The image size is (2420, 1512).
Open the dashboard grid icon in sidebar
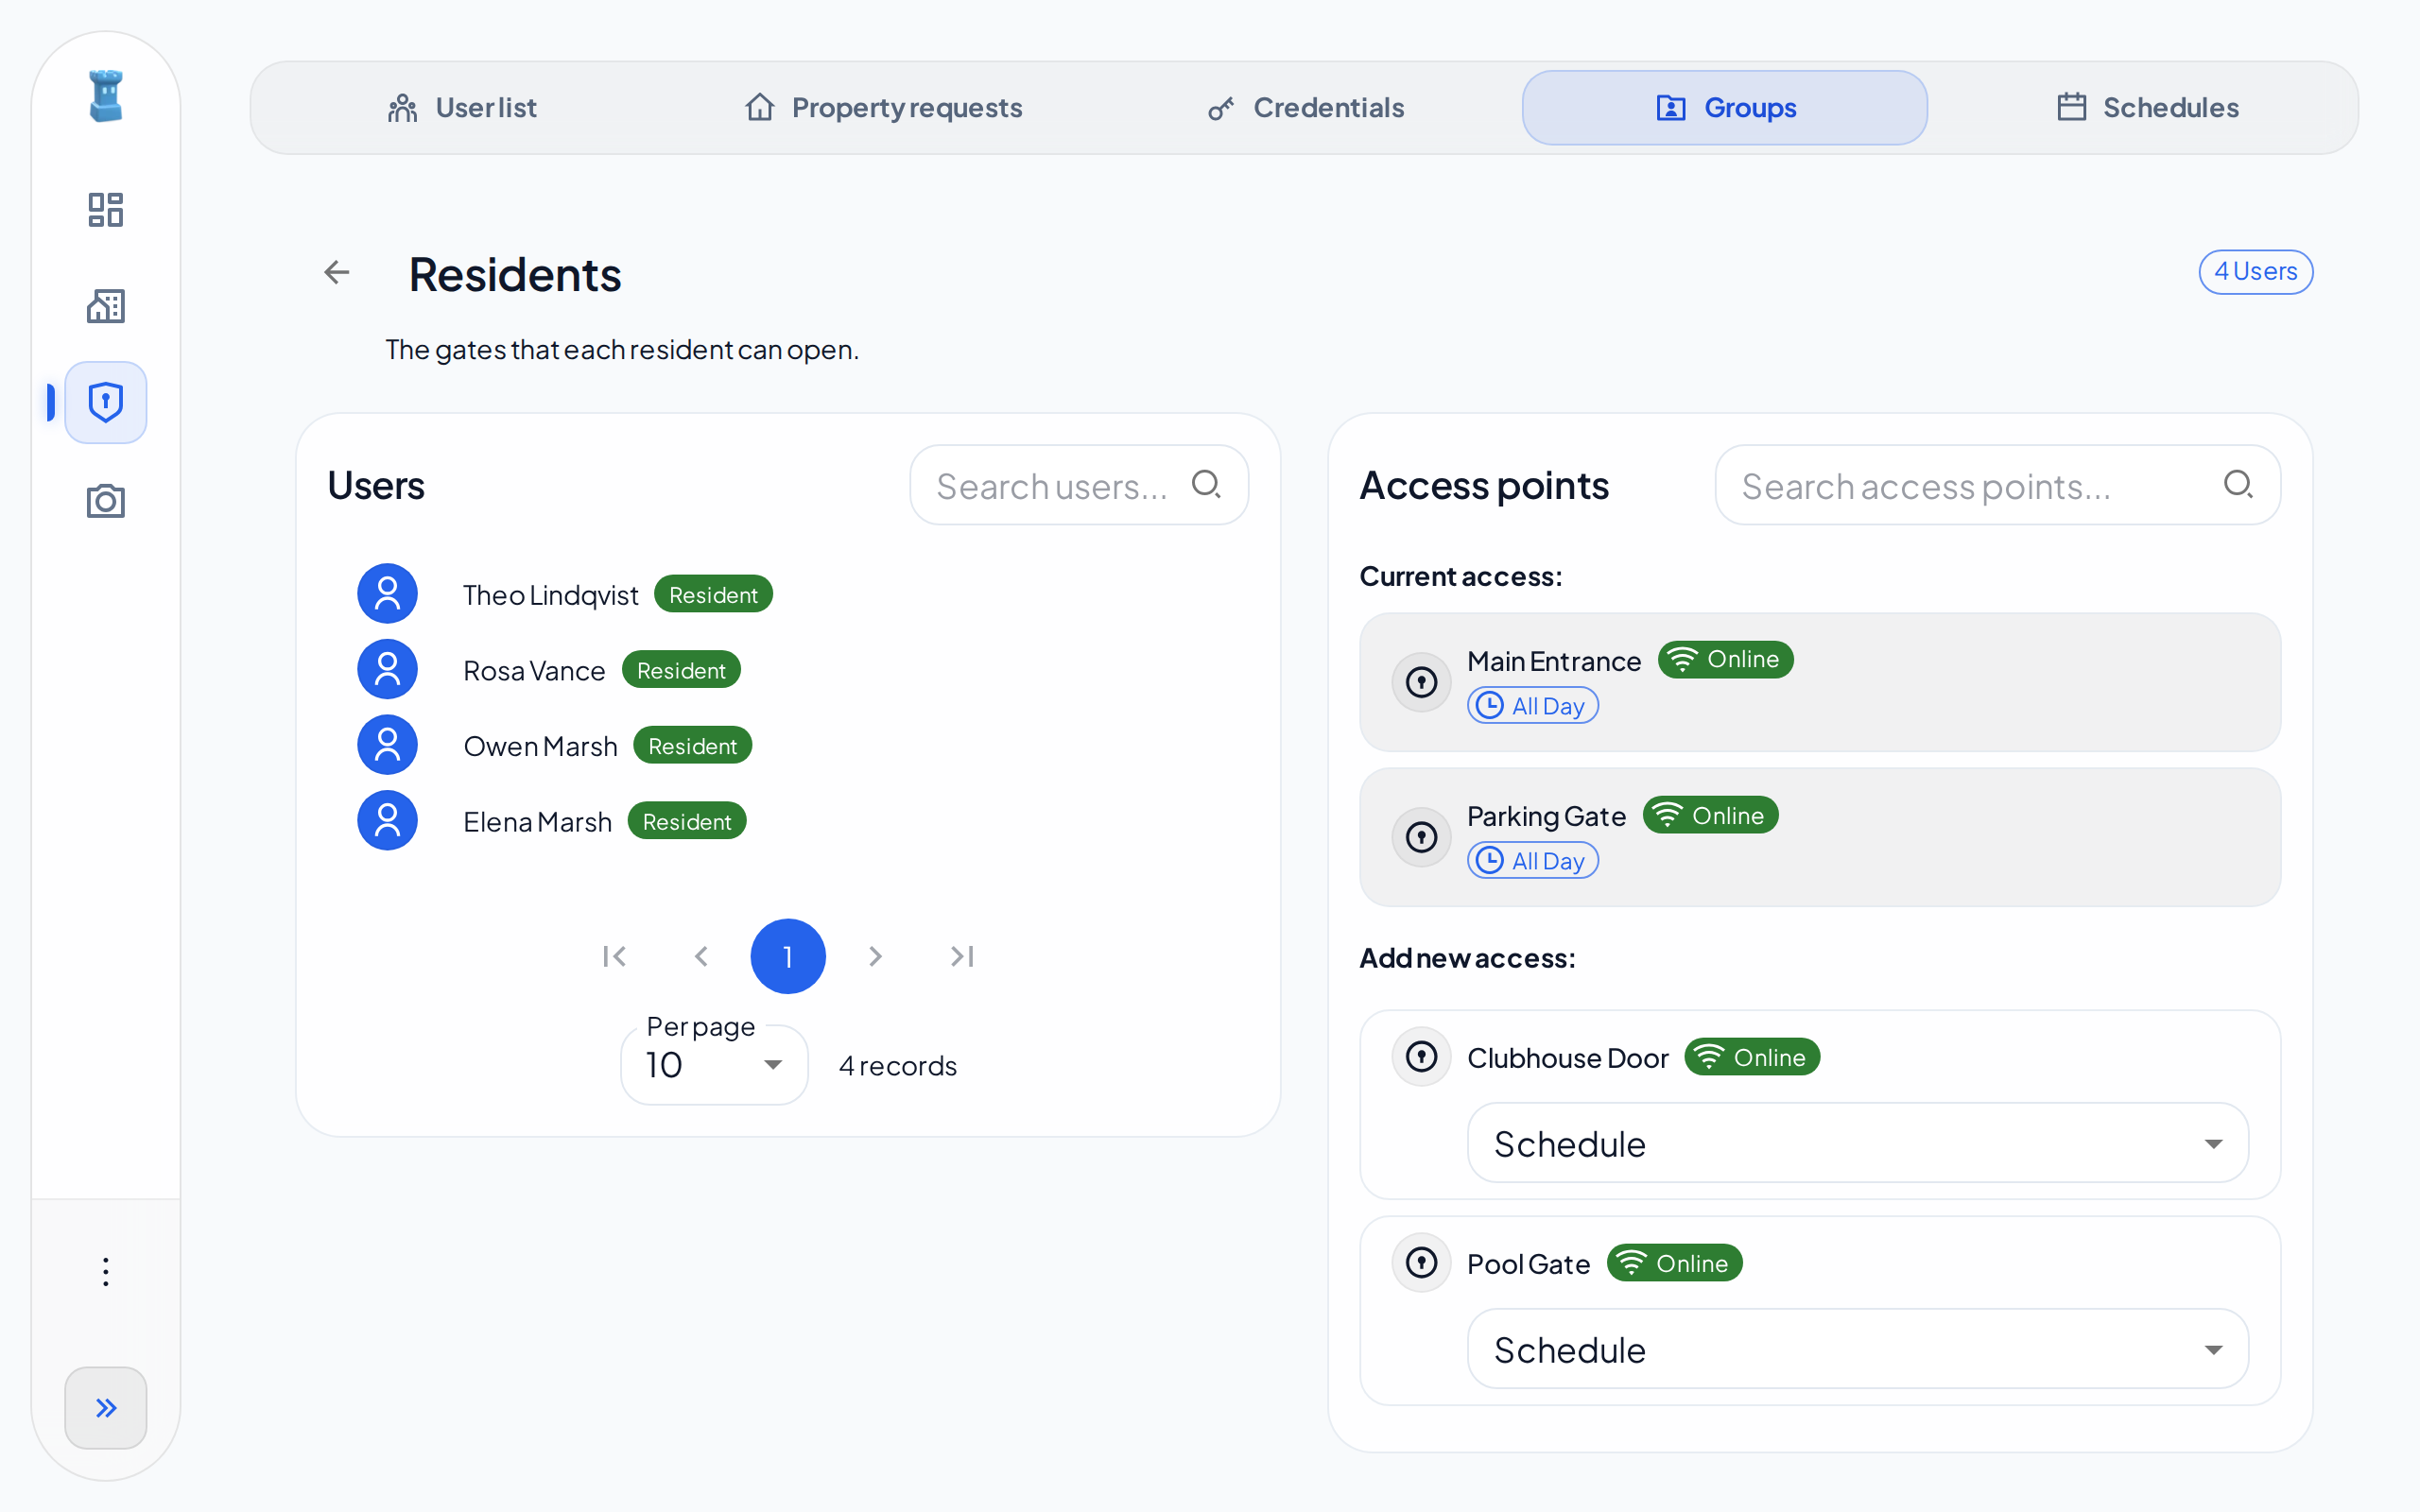tap(105, 210)
